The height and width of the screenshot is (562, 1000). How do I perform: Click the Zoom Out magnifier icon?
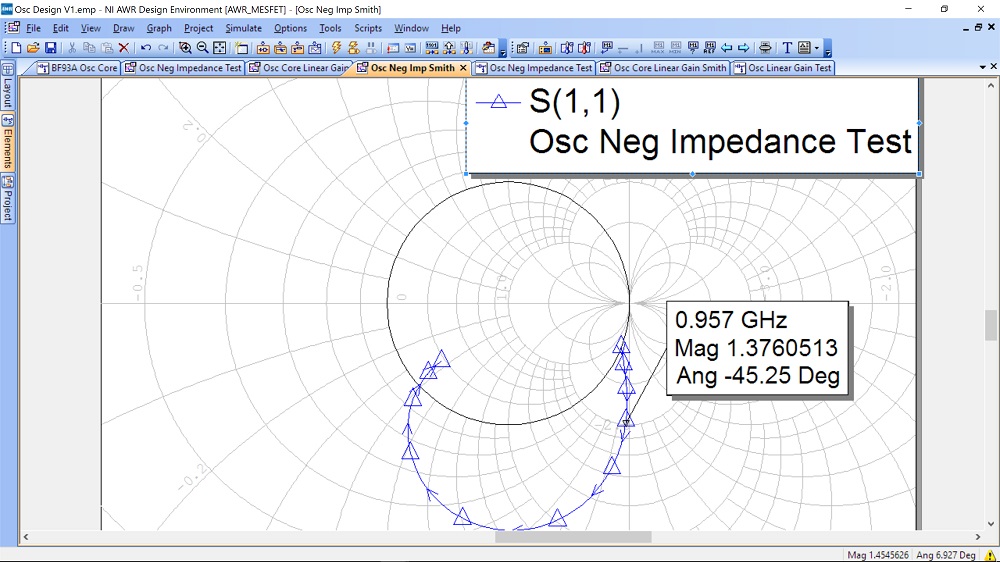click(202, 47)
